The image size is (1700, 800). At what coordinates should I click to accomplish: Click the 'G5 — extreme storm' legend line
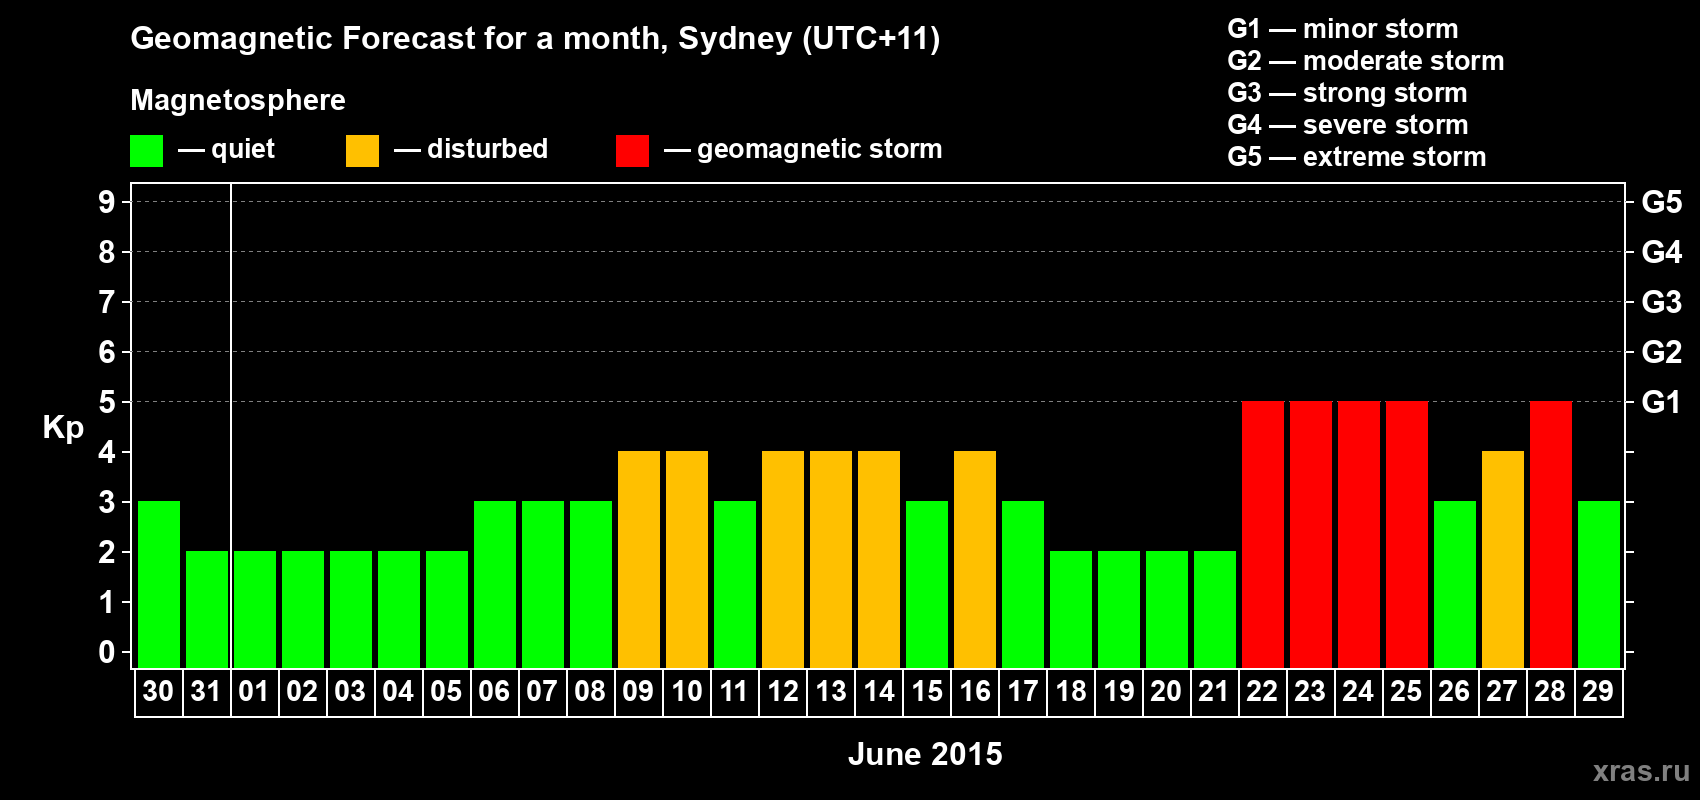pos(1357,157)
